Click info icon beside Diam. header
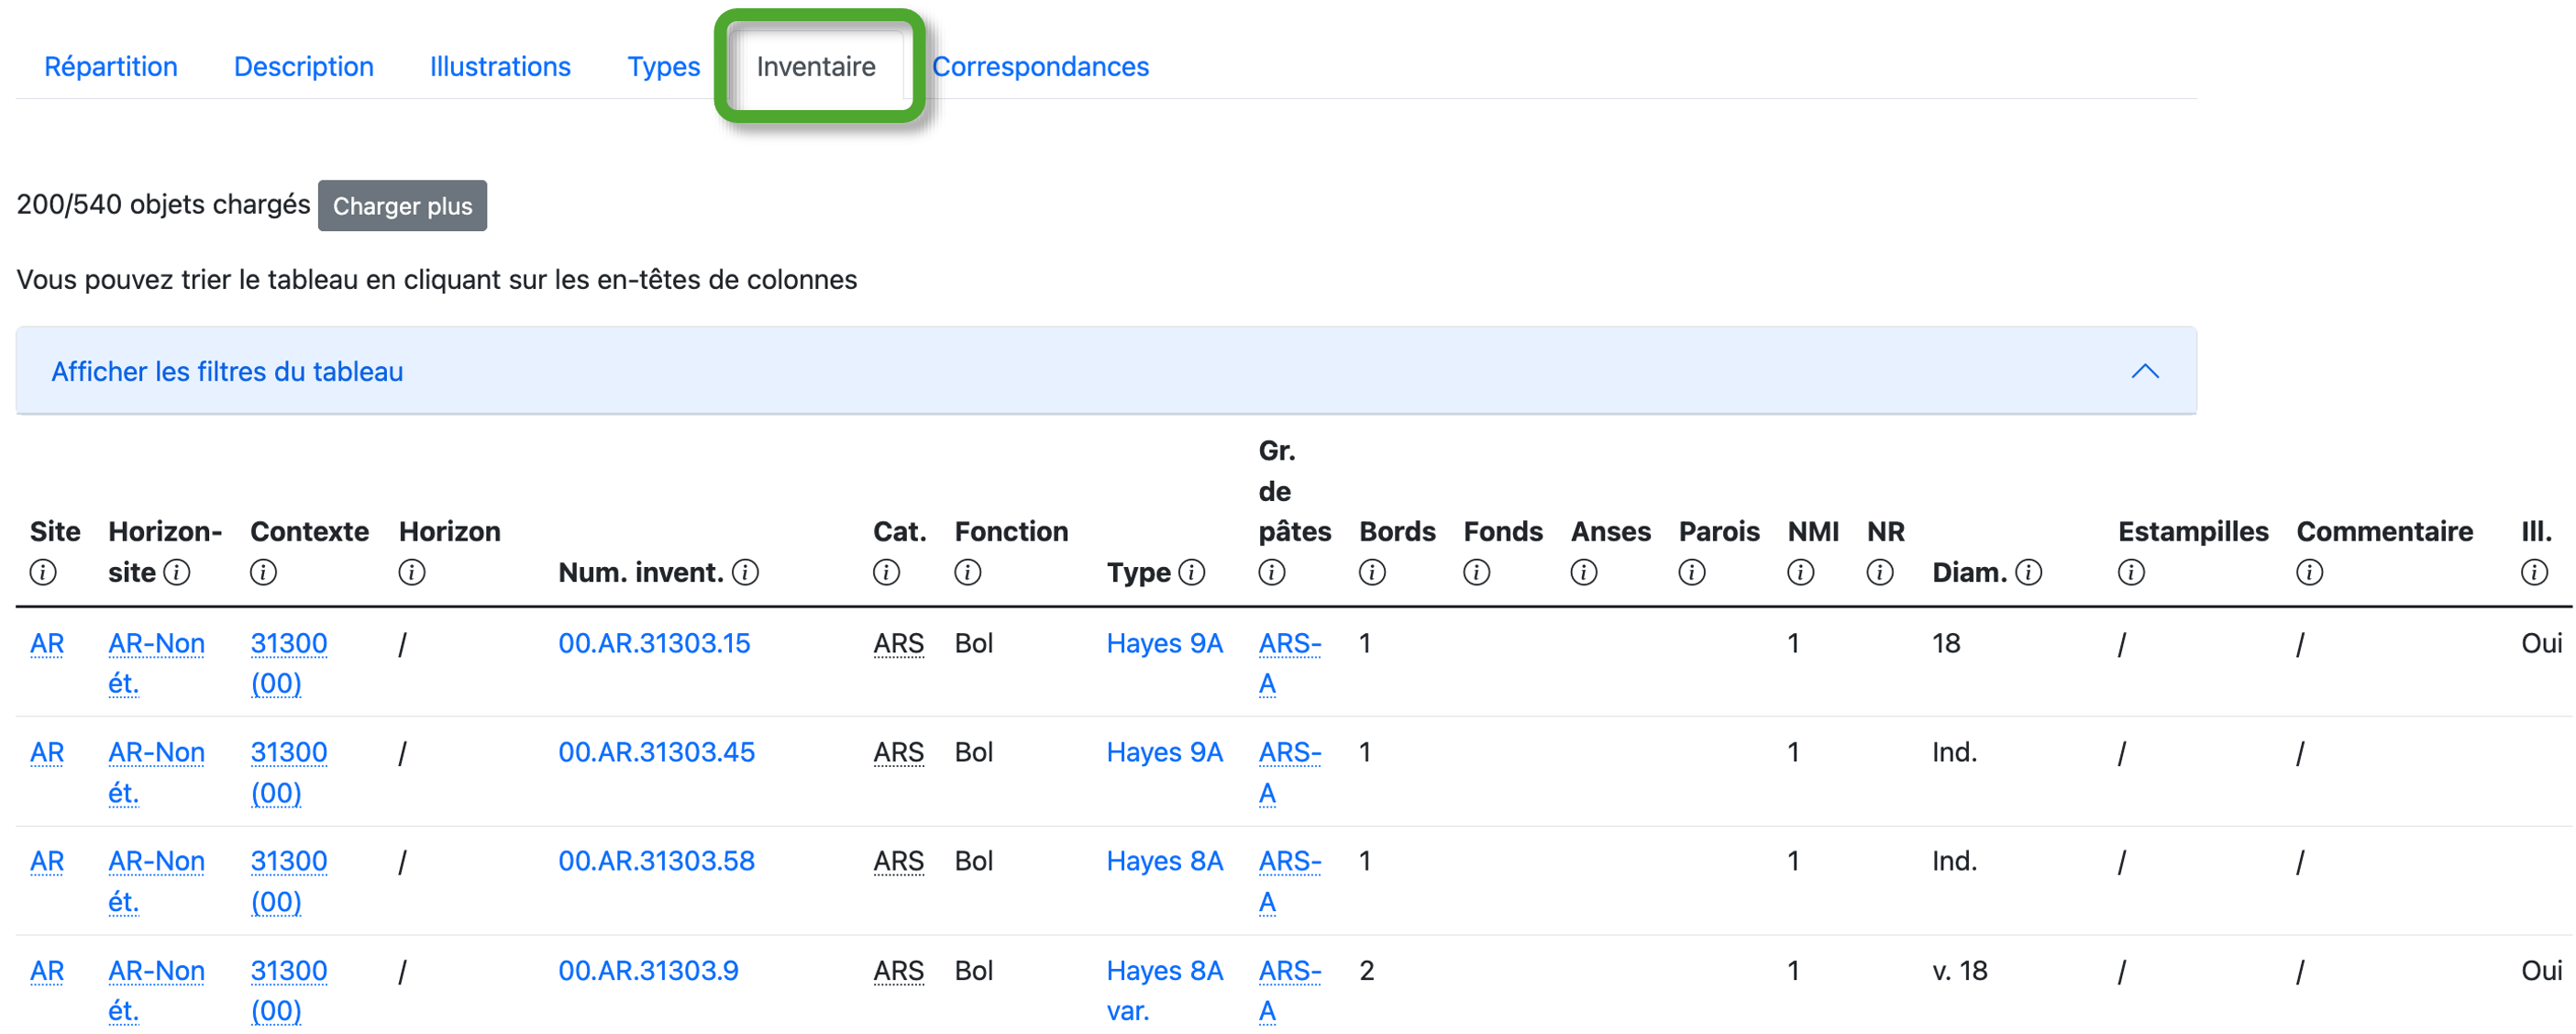This screenshot has height=1034, width=2576. 2028,573
